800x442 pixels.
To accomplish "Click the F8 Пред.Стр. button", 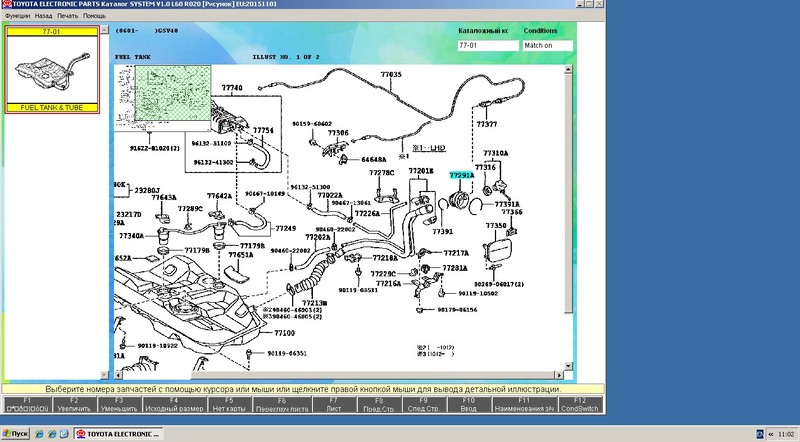I will pyautogui.click(x=379, y=404).
